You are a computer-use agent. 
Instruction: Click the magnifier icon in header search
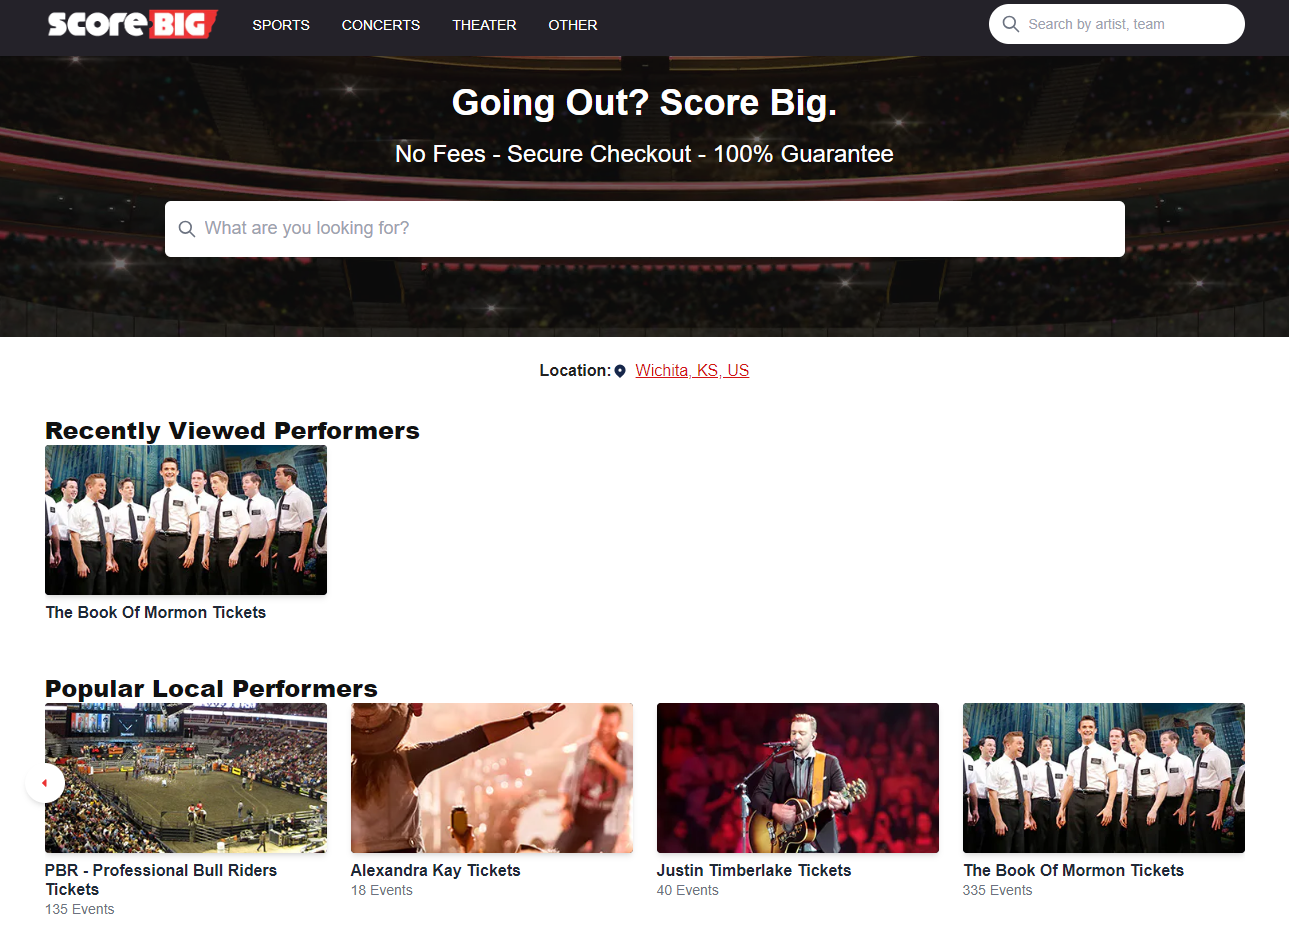[x=1011, y=24]
